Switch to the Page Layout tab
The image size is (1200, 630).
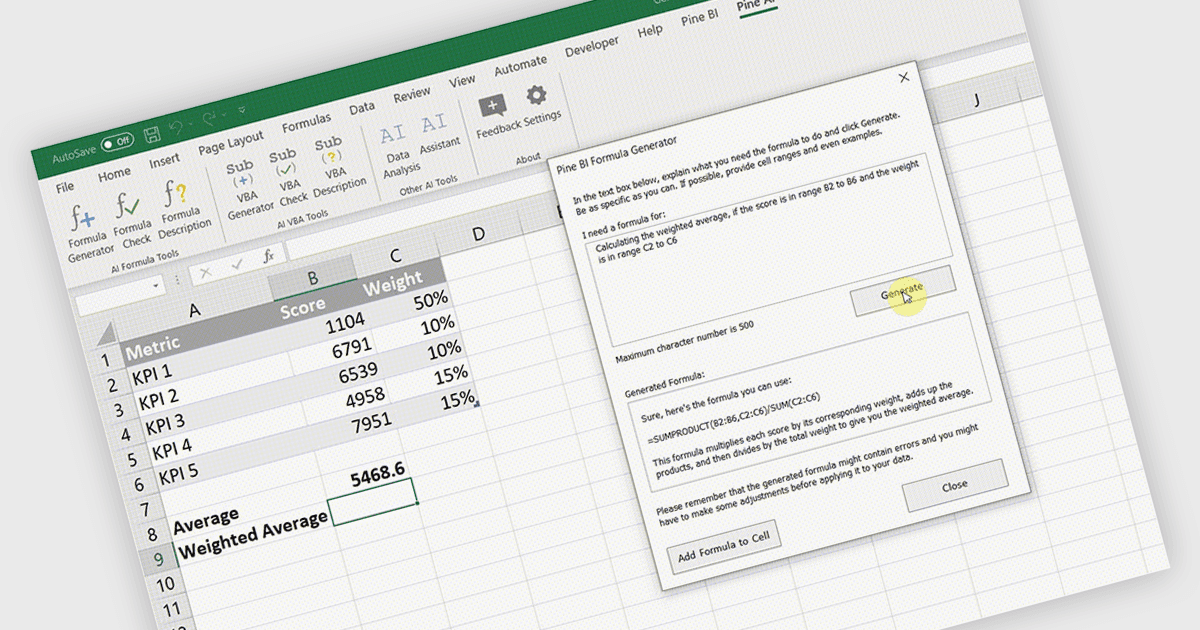pyautogui.click(x=231, y=143)
